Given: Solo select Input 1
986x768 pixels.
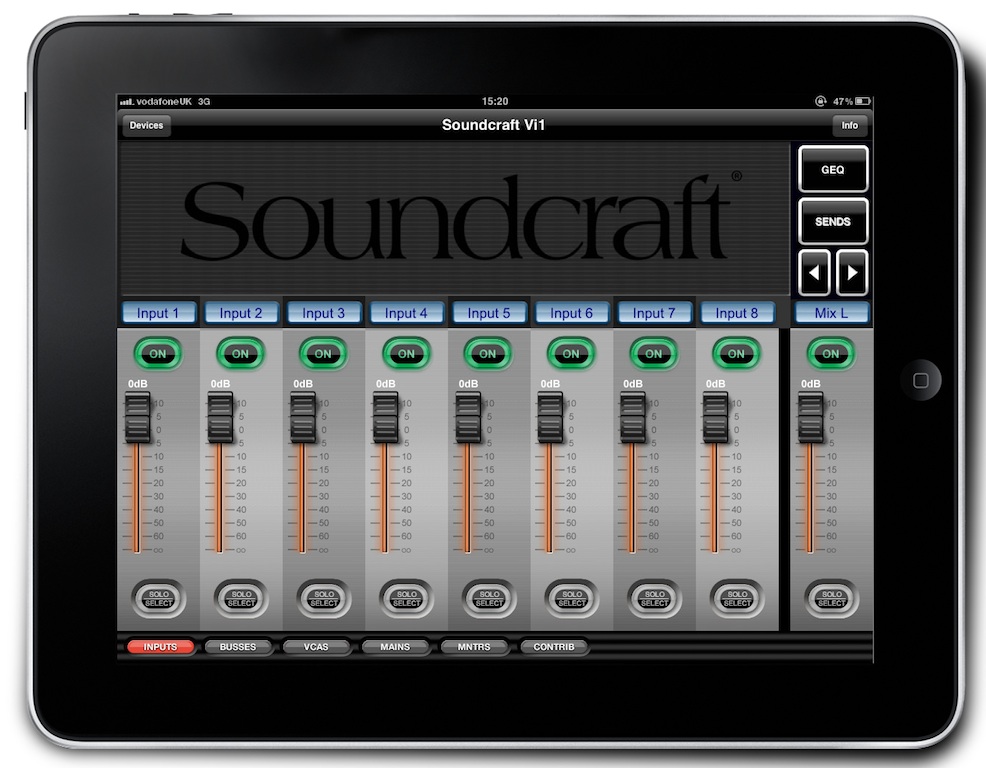Looking at the screenshot, I should click(158, 598).
